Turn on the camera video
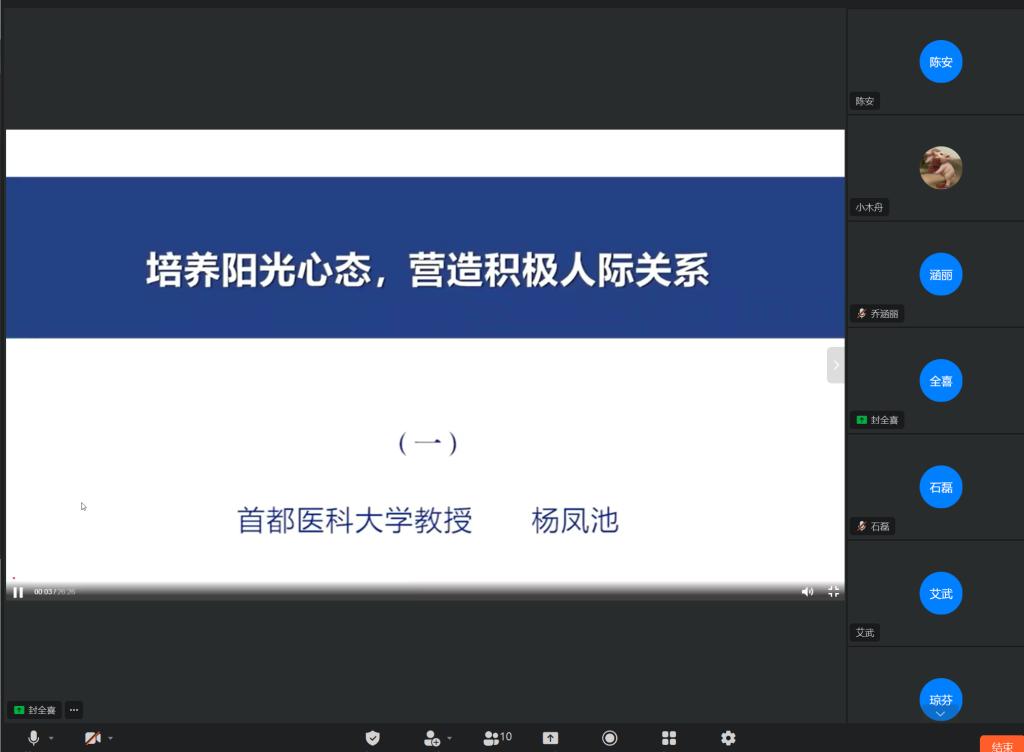 [93, 738]
